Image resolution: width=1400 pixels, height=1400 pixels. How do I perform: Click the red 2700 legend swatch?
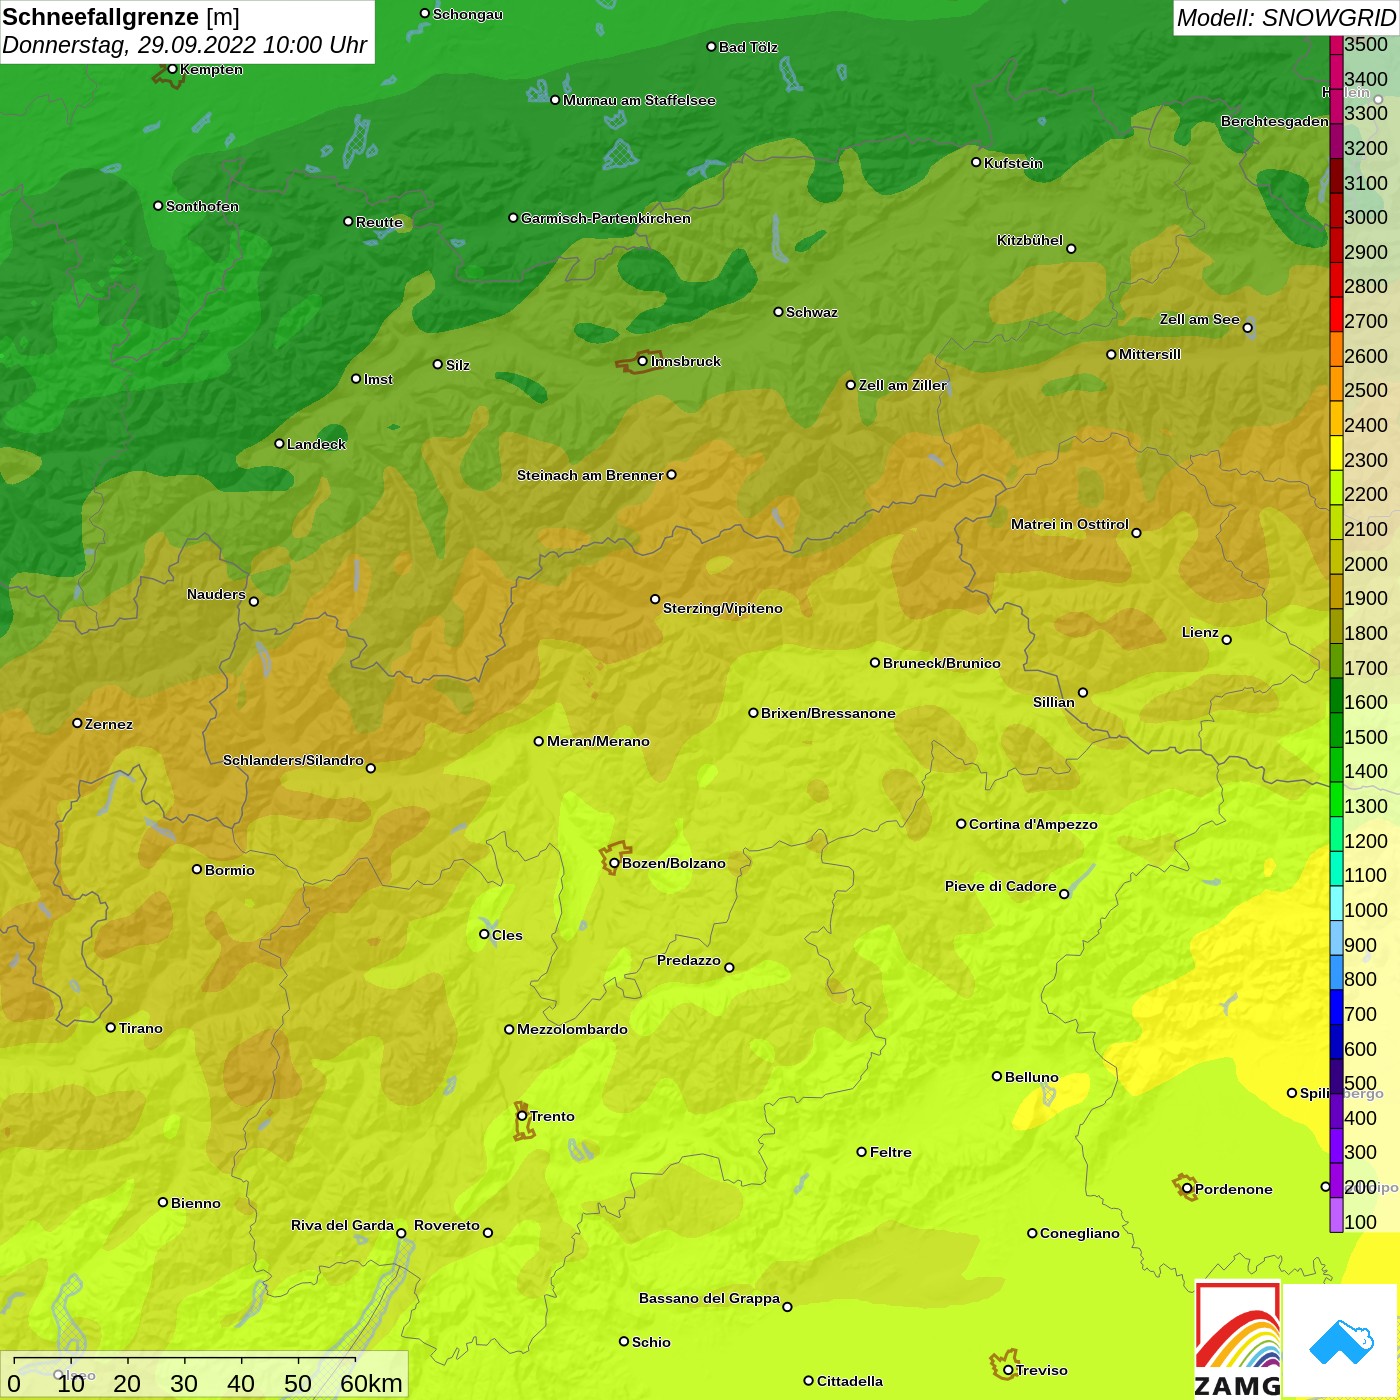coord(1336,314)
